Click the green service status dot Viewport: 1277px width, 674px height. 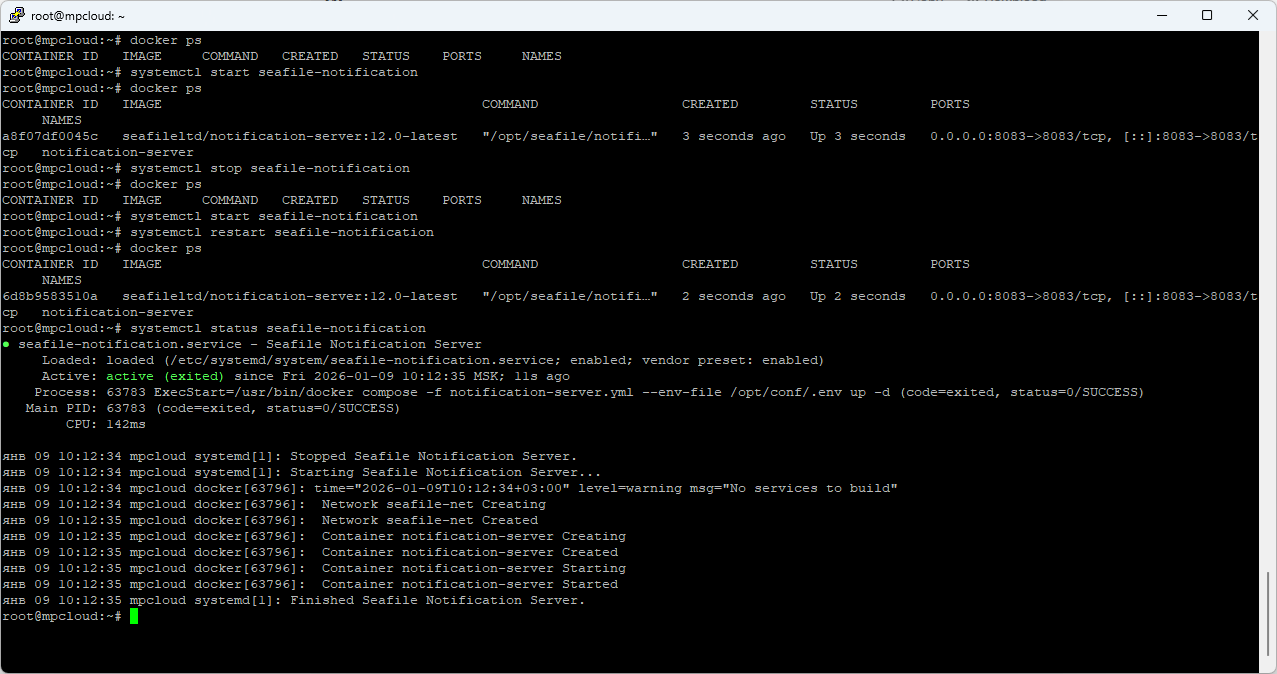coord(6,344)
